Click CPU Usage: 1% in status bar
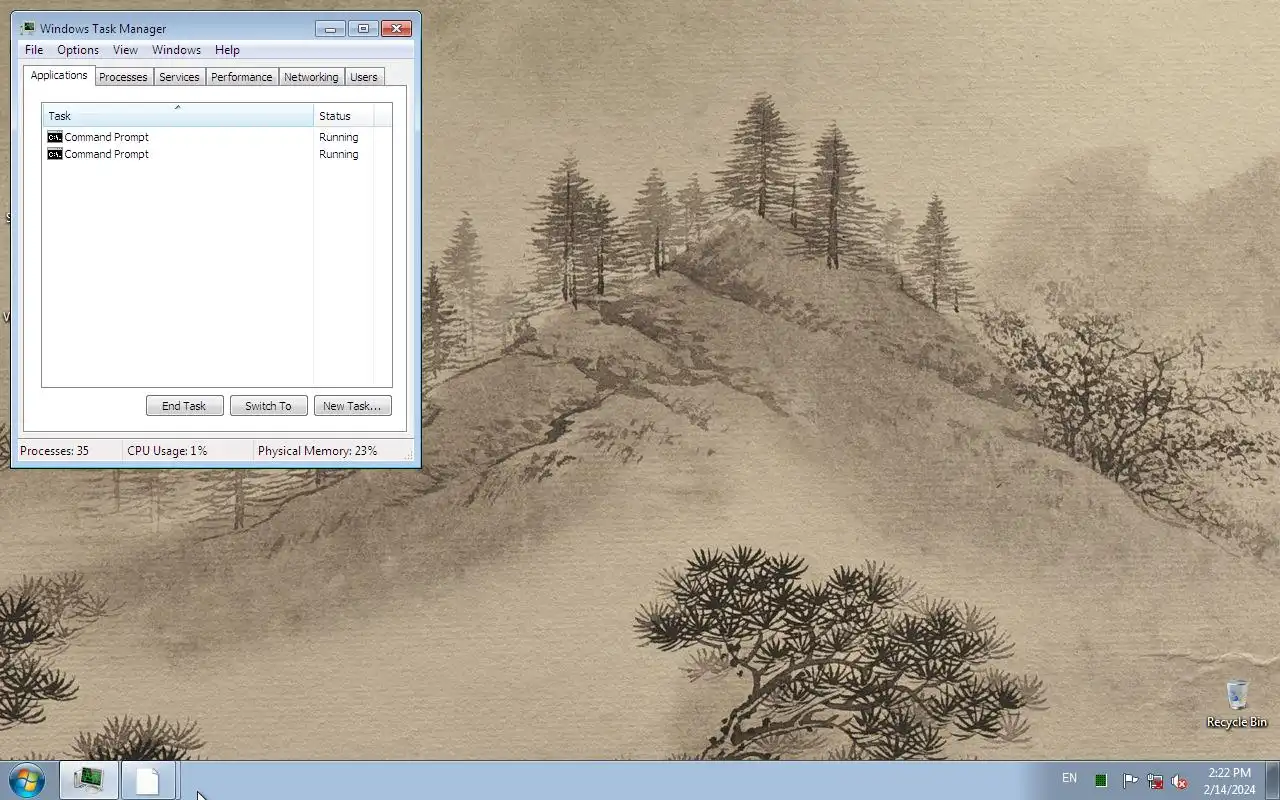This screenshot has width=1280, height=800. tap(167, 451)
